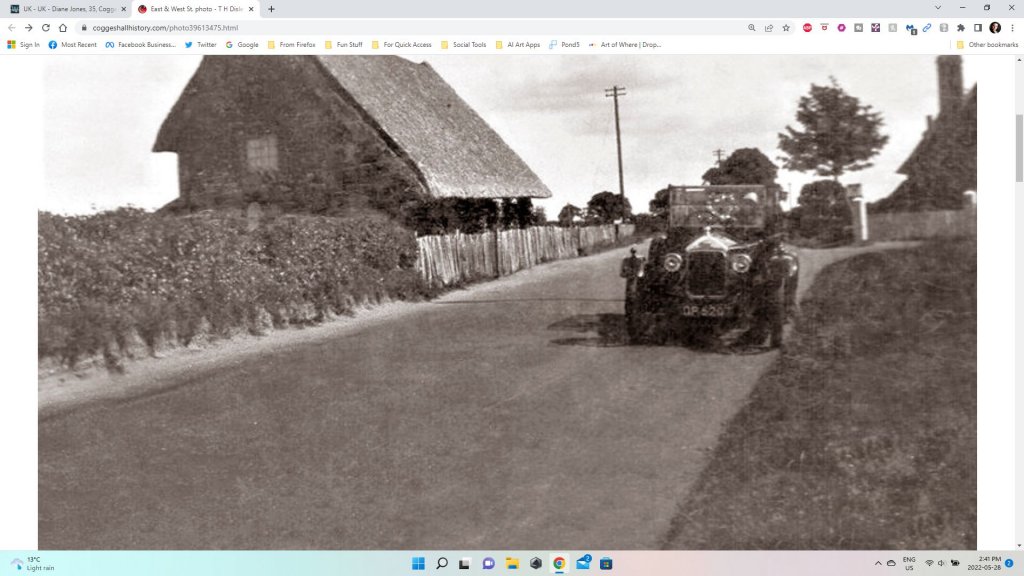Bookmark this page with the star icon
This screenshot has height=576, width=1024.
click(786, 28)
